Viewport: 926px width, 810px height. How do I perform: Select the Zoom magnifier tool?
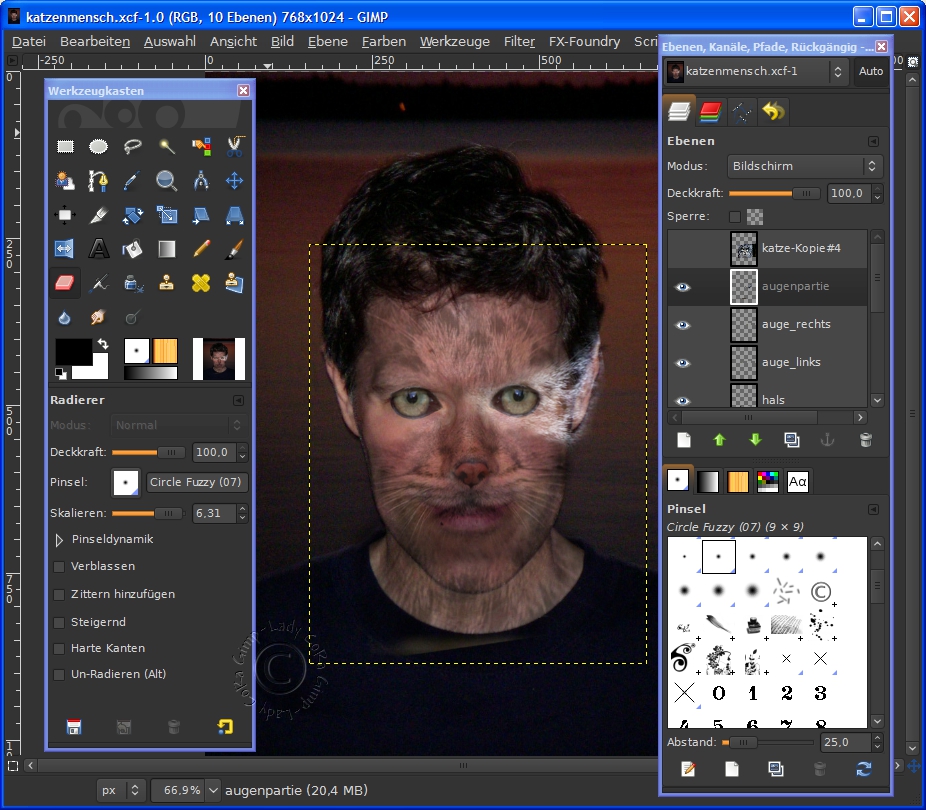click(x=167, y=181)
